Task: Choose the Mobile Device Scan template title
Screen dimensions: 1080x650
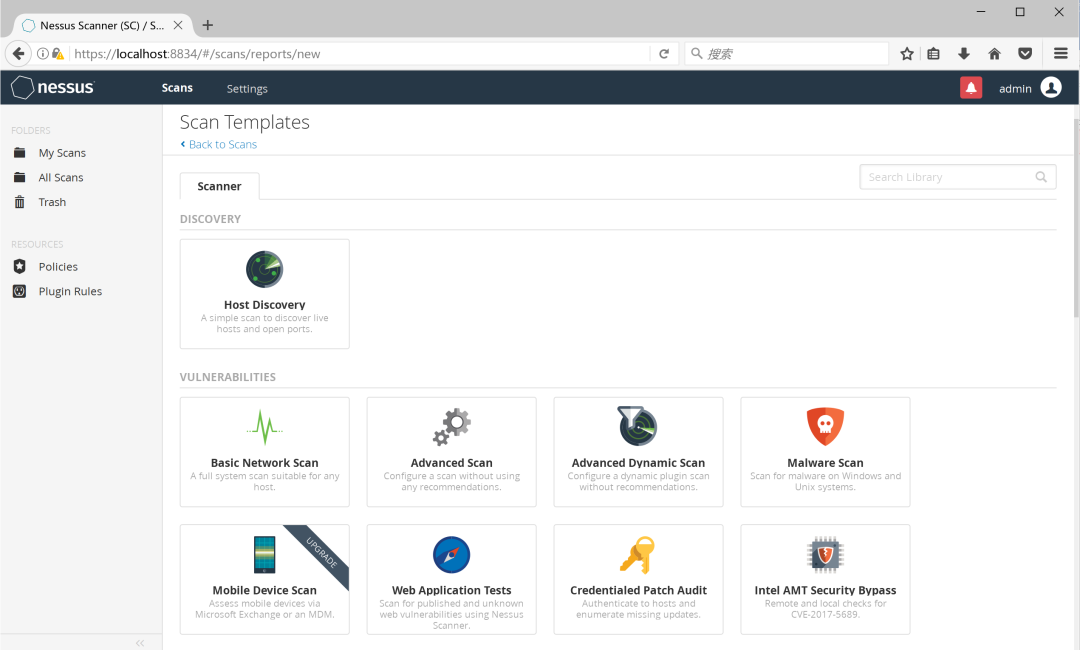Action: [x=264, y=590]
